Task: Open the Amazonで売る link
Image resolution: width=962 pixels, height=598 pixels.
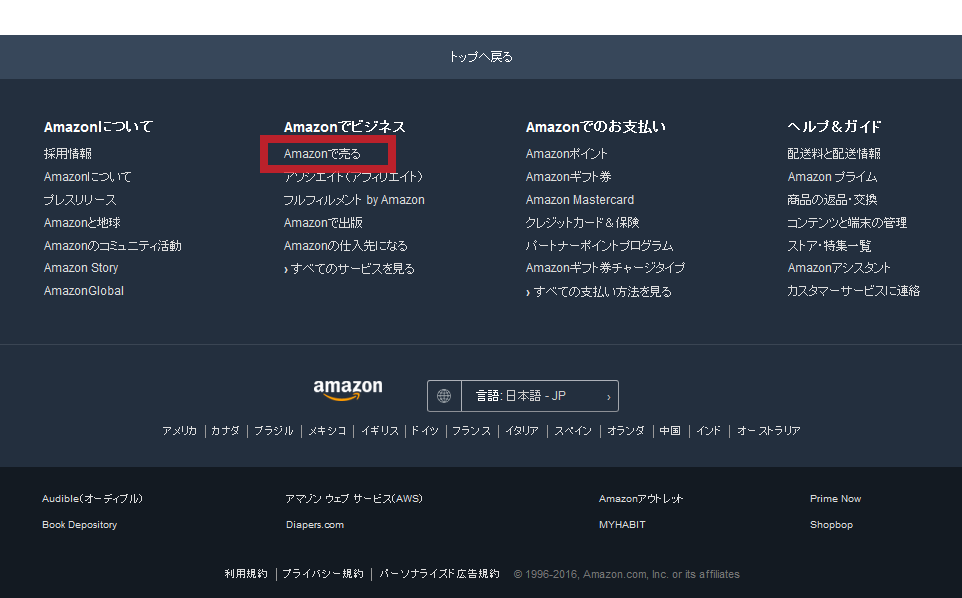Action: tap(322, 154)
